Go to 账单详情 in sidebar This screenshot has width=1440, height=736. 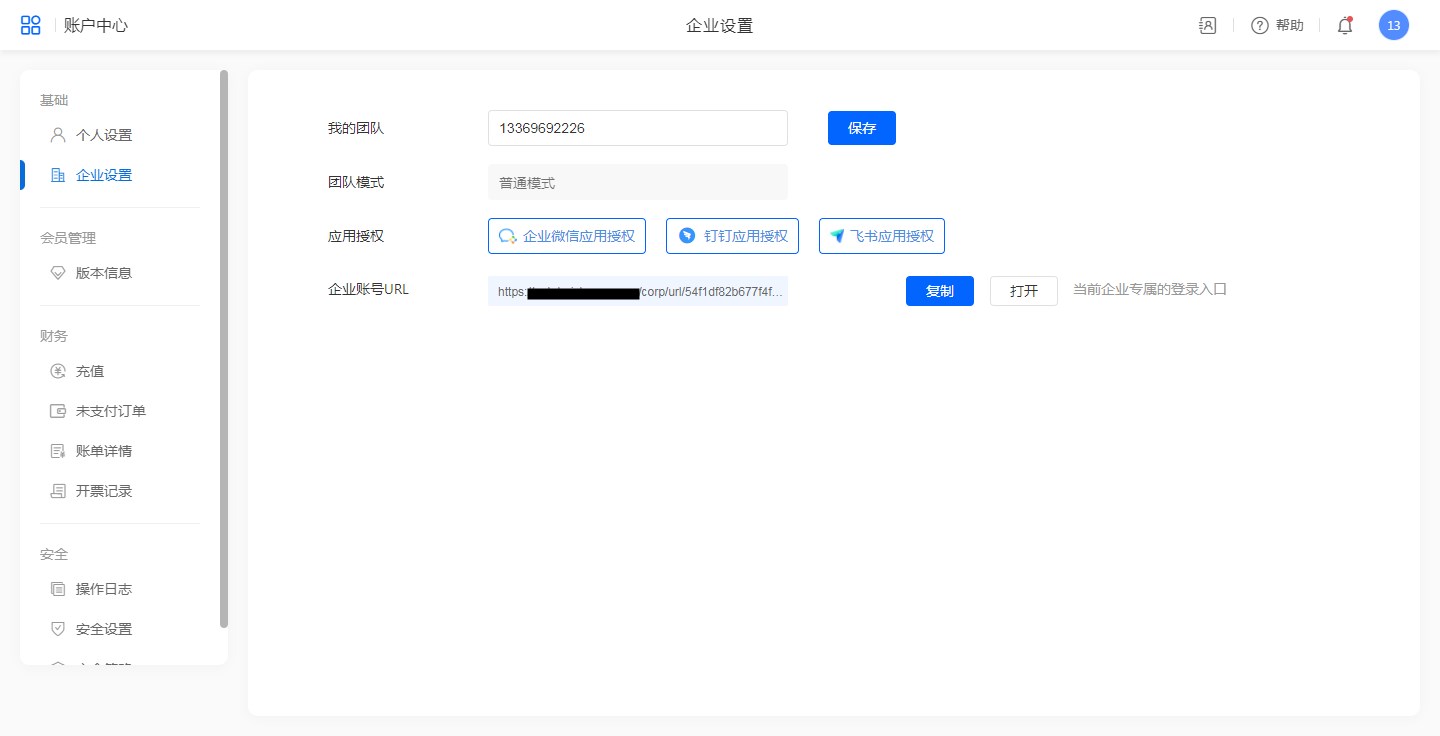pyautogui.click(x=104, y=451)
